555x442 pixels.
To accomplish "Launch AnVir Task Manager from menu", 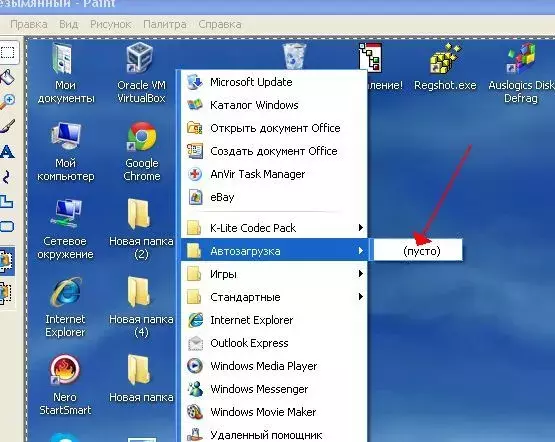I will (274, 174).
